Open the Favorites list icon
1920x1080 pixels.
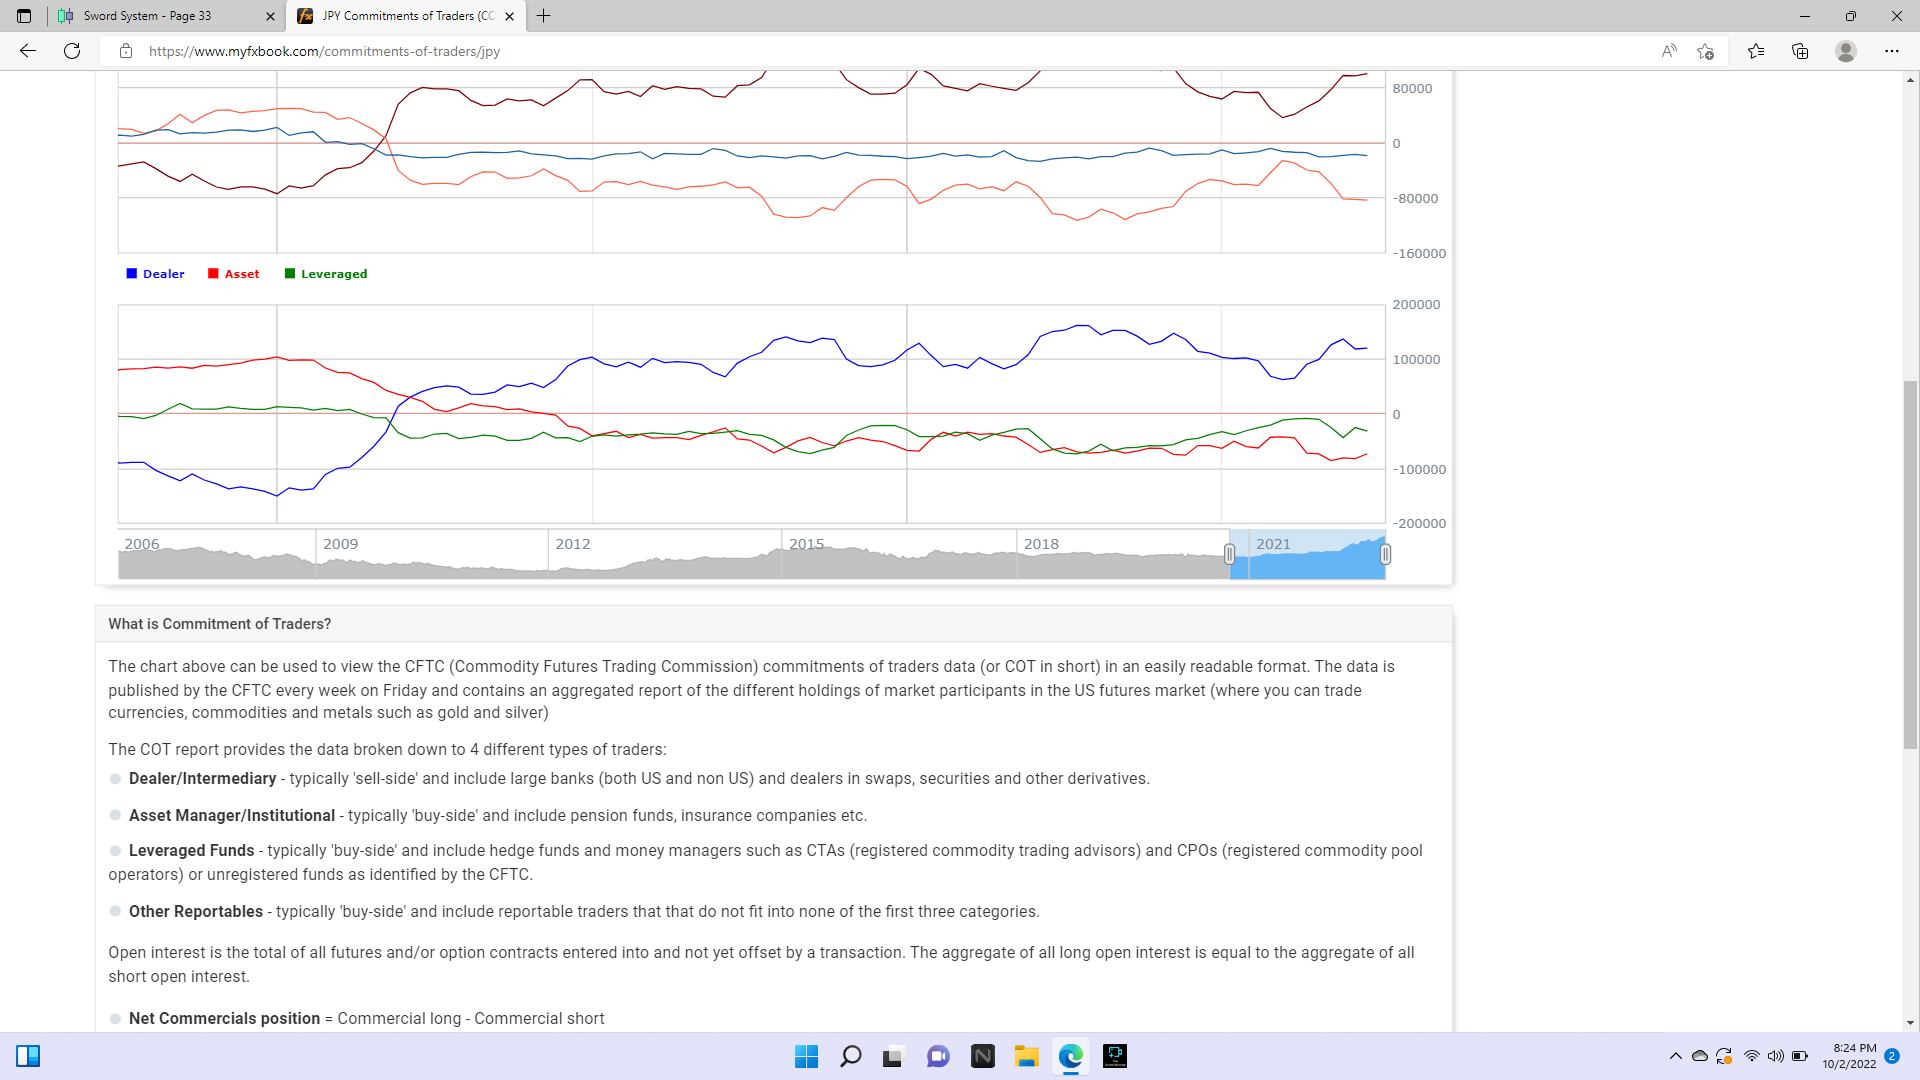click(1756, 51)
